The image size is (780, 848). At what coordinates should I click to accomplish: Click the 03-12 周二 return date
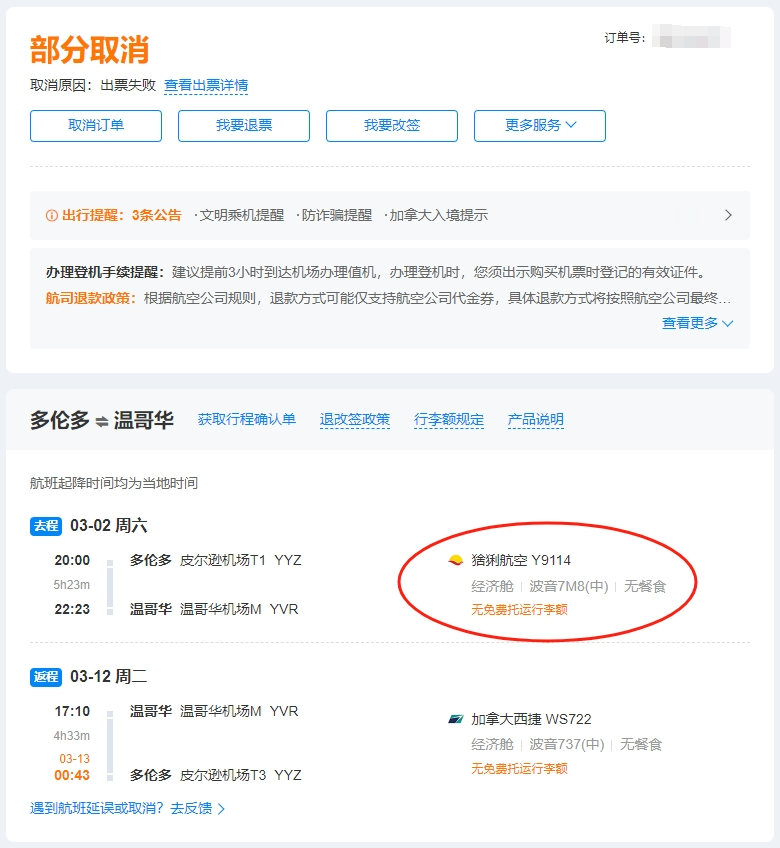point(109,677)
